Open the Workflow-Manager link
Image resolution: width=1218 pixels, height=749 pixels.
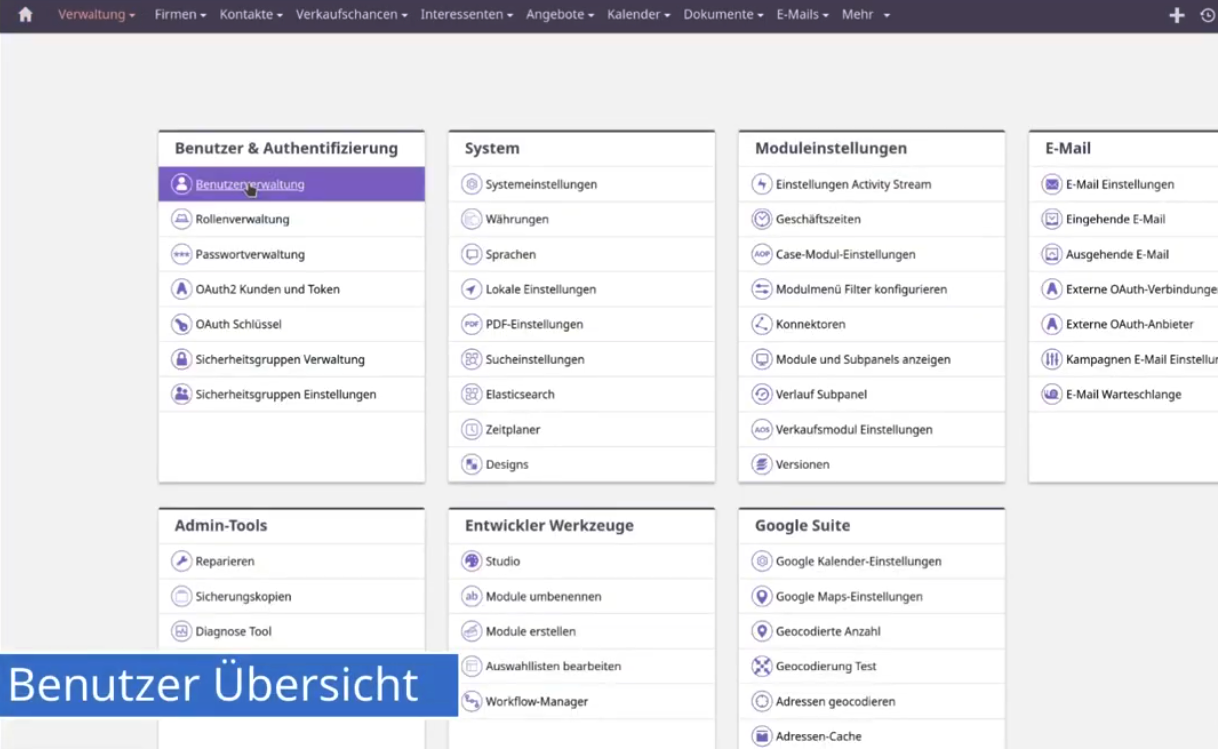pyautogui.click(x=537, y=701)
